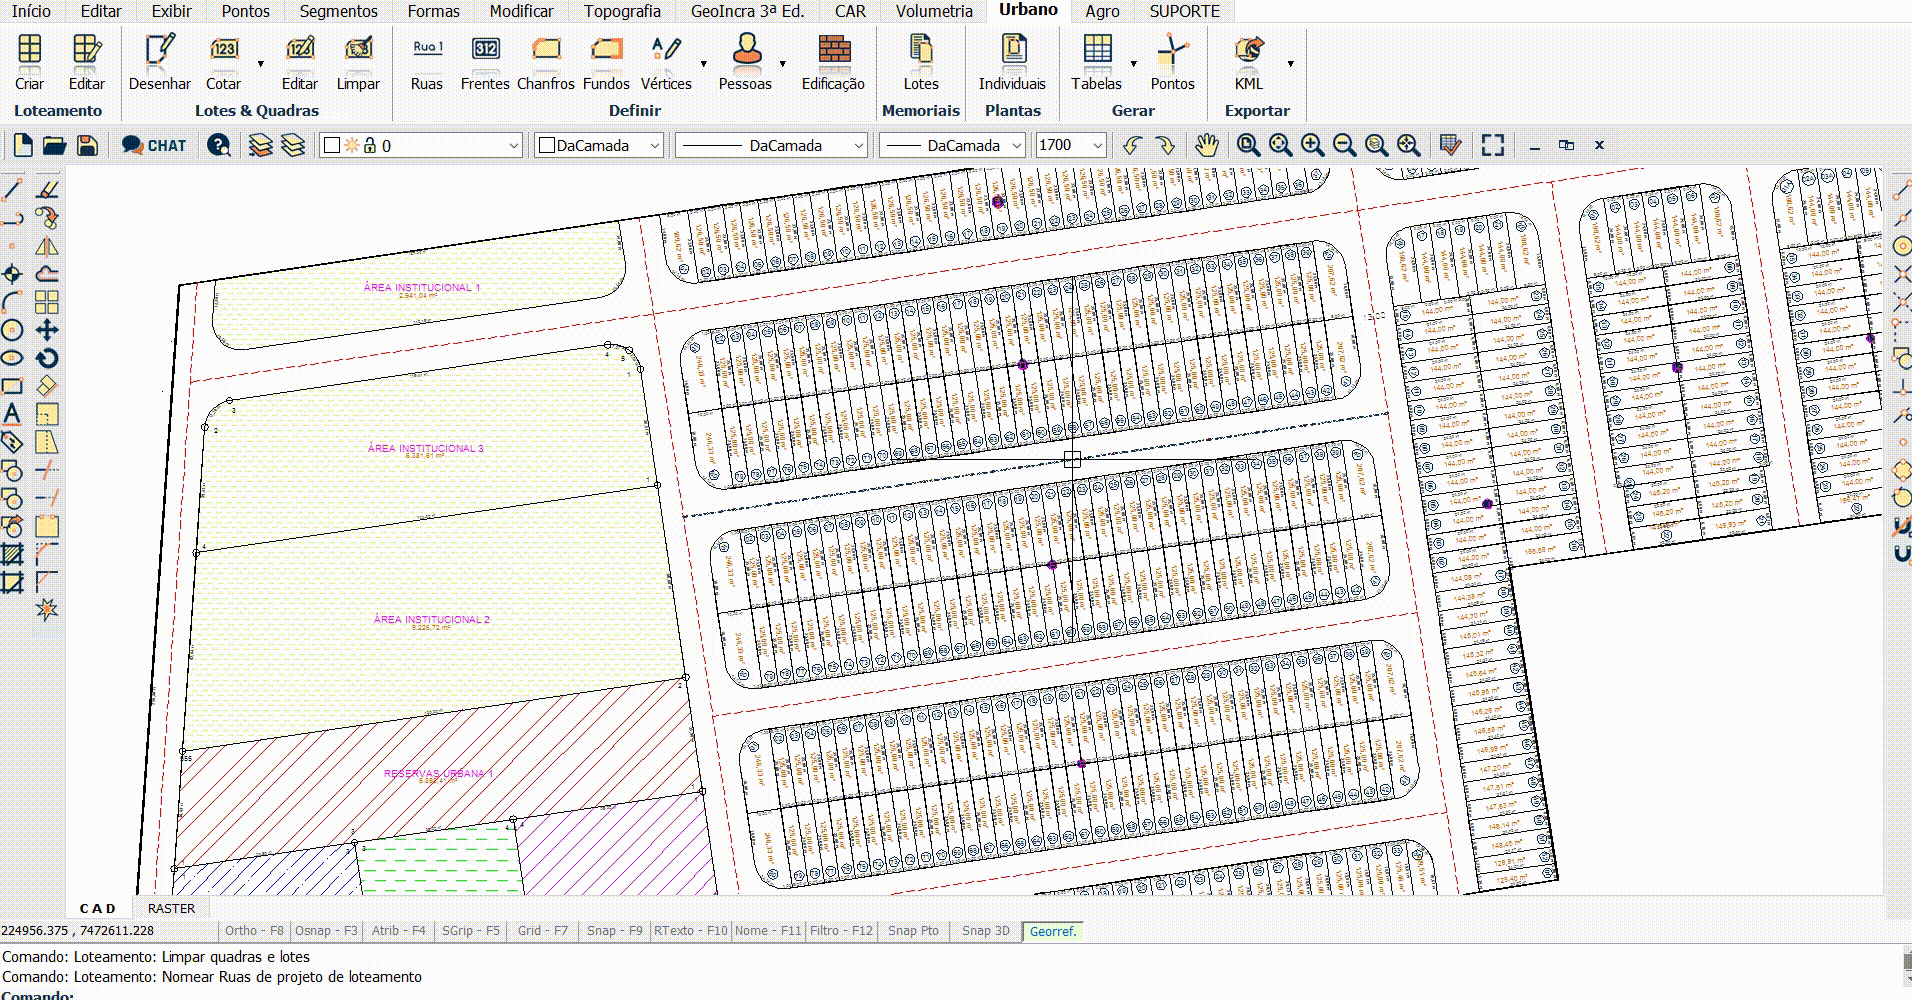Expand the scale dropdown showing 1700

(x=1097, y=145)
